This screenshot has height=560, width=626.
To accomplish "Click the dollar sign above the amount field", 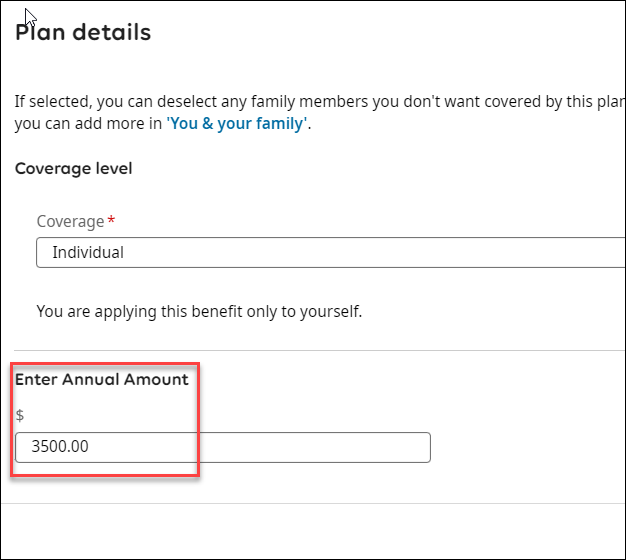I will coord(20,415).
